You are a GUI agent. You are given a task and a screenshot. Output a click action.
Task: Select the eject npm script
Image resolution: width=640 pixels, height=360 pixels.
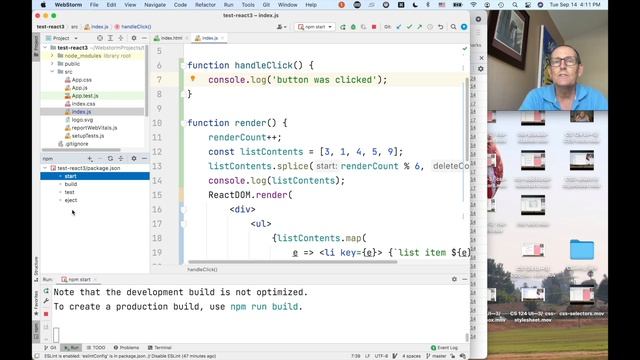pos(71,200)
